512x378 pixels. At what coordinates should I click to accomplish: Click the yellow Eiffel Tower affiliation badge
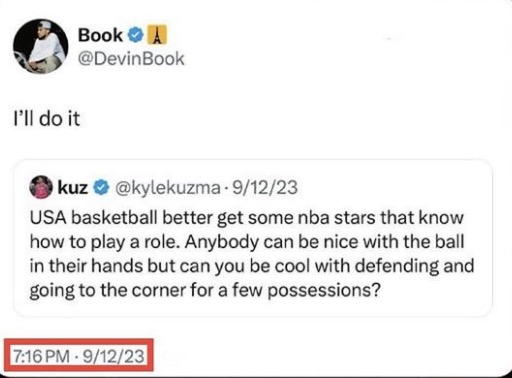[157, 35]
